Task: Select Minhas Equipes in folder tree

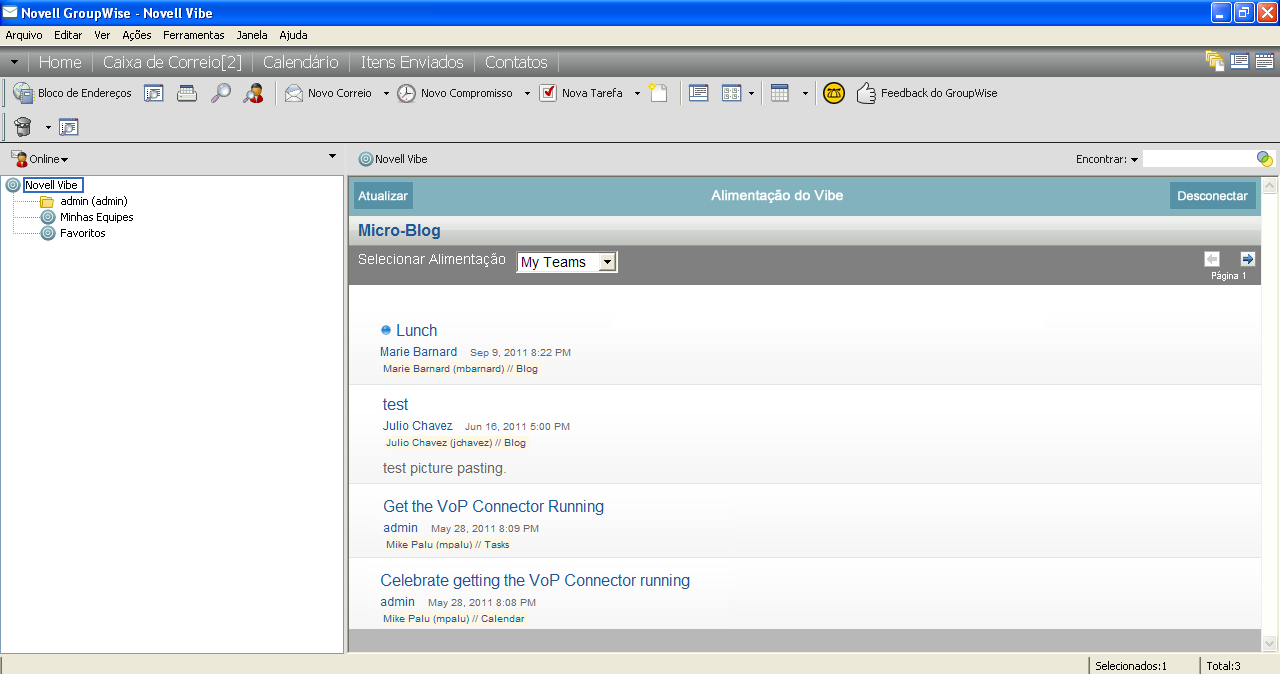Action: pos(97,217)
